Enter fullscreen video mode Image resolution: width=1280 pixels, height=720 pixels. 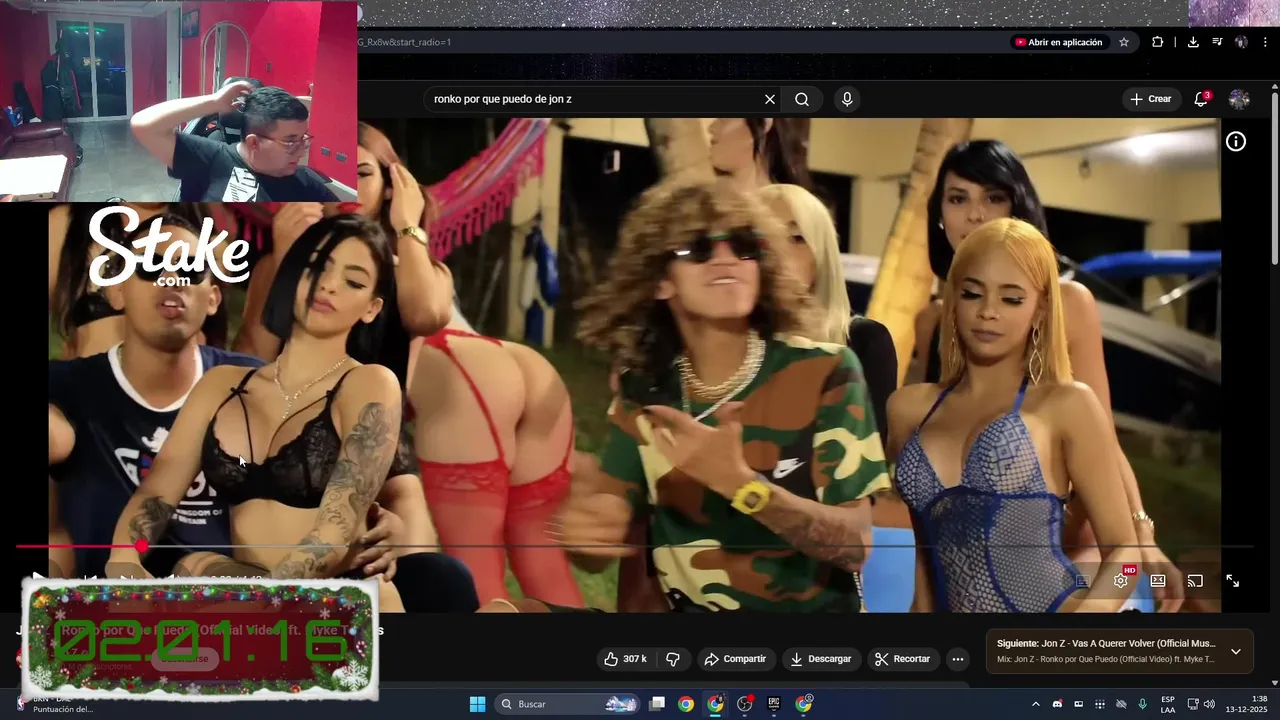tap(1232, 580)
